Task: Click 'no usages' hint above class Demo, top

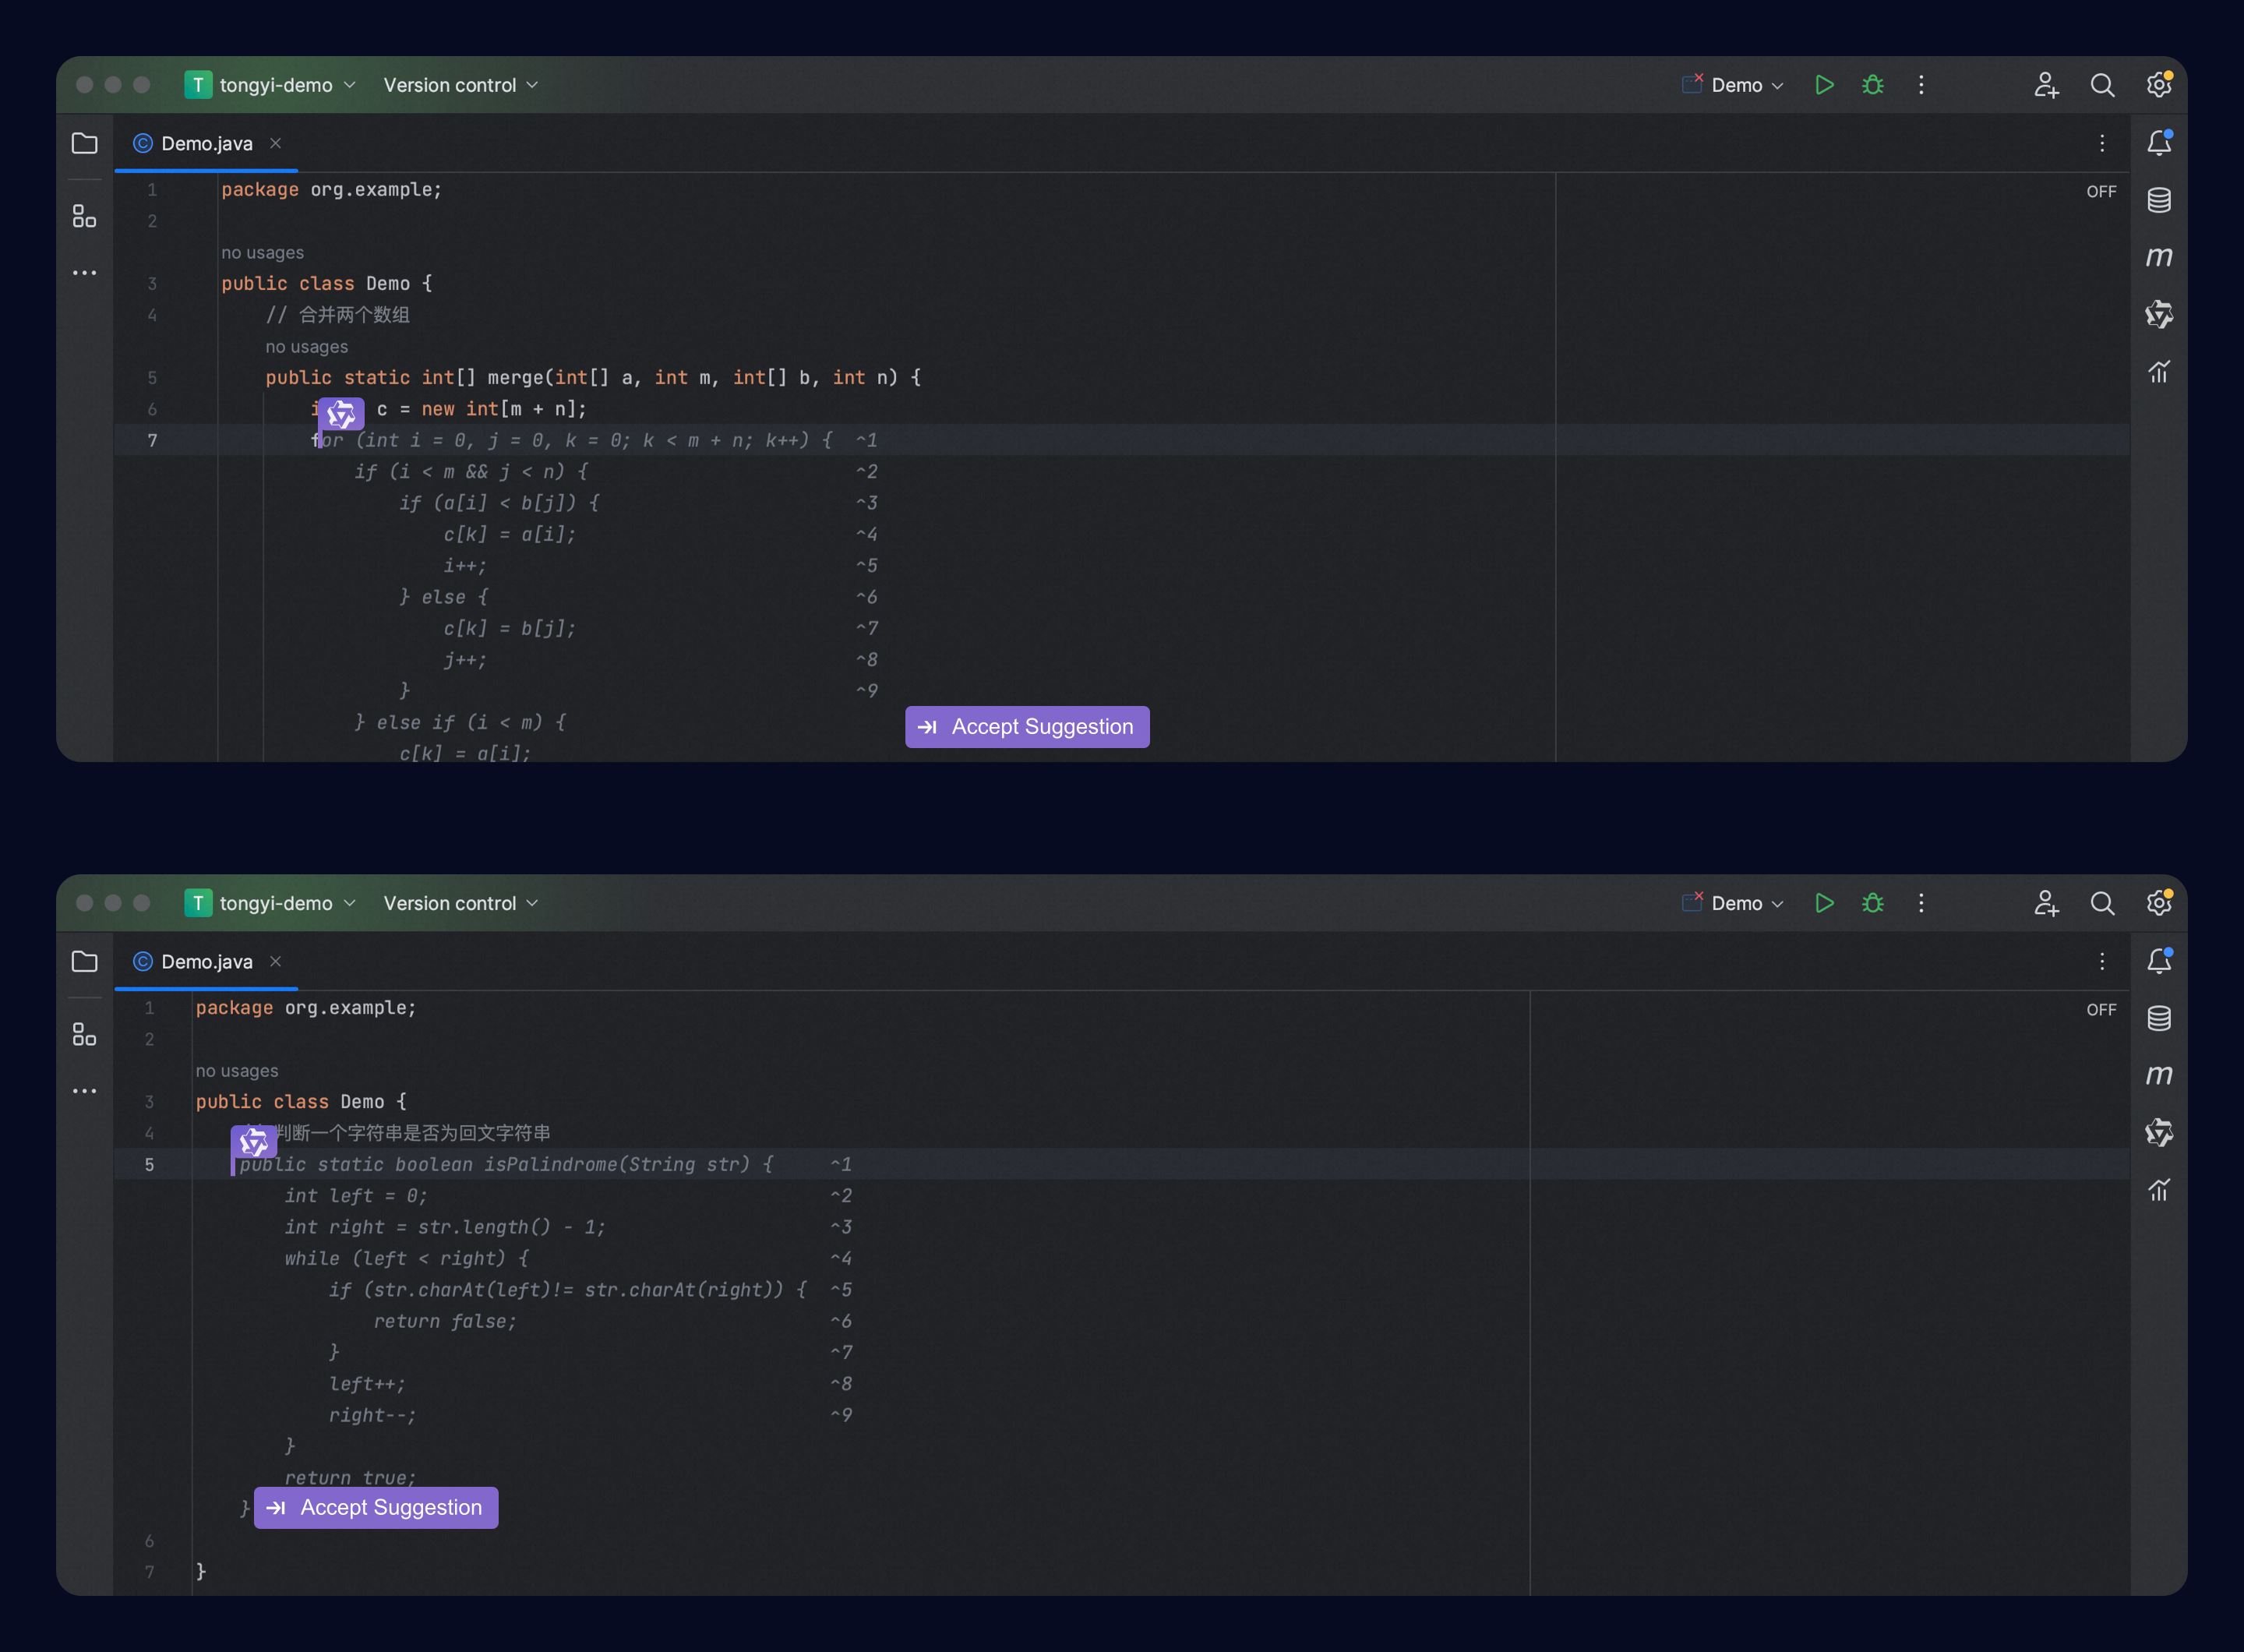Action: click(x=262, y=252)
